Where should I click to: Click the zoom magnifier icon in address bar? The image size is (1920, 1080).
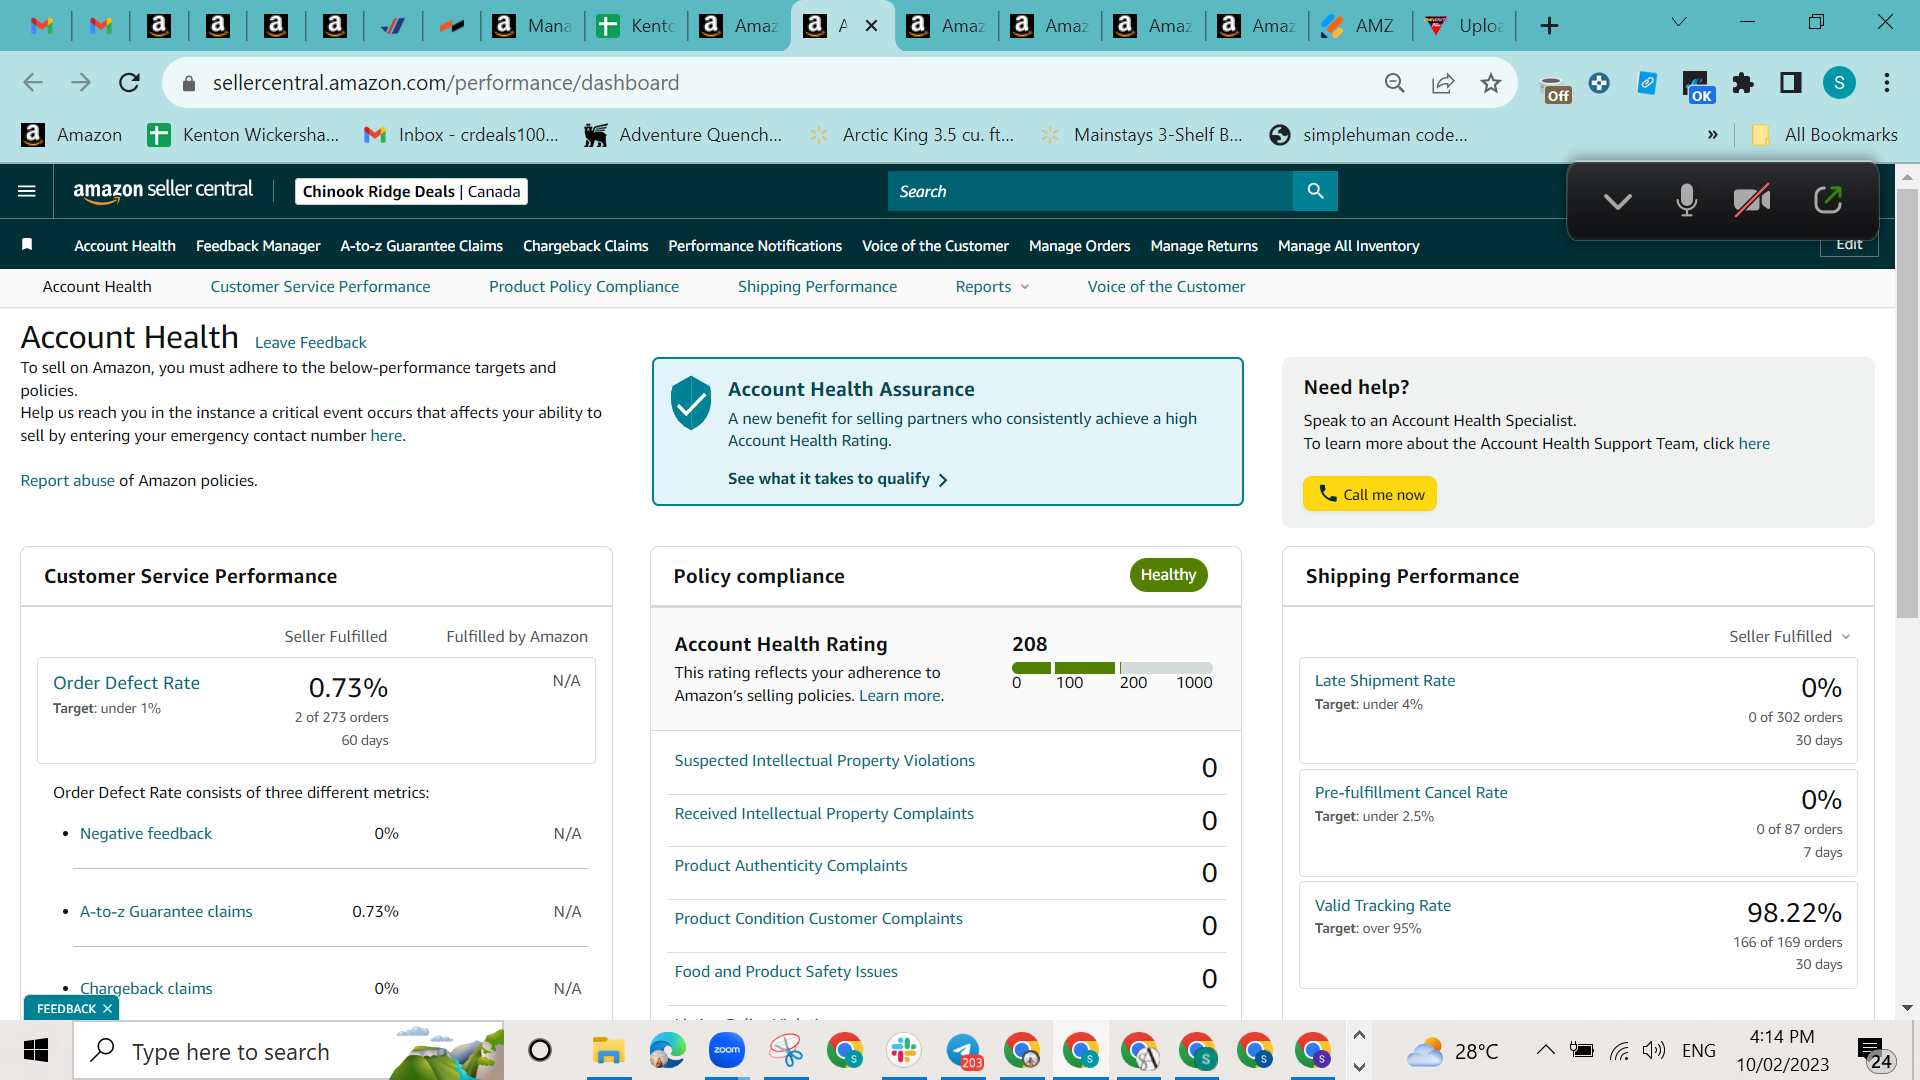click(x=1395, y=83)
